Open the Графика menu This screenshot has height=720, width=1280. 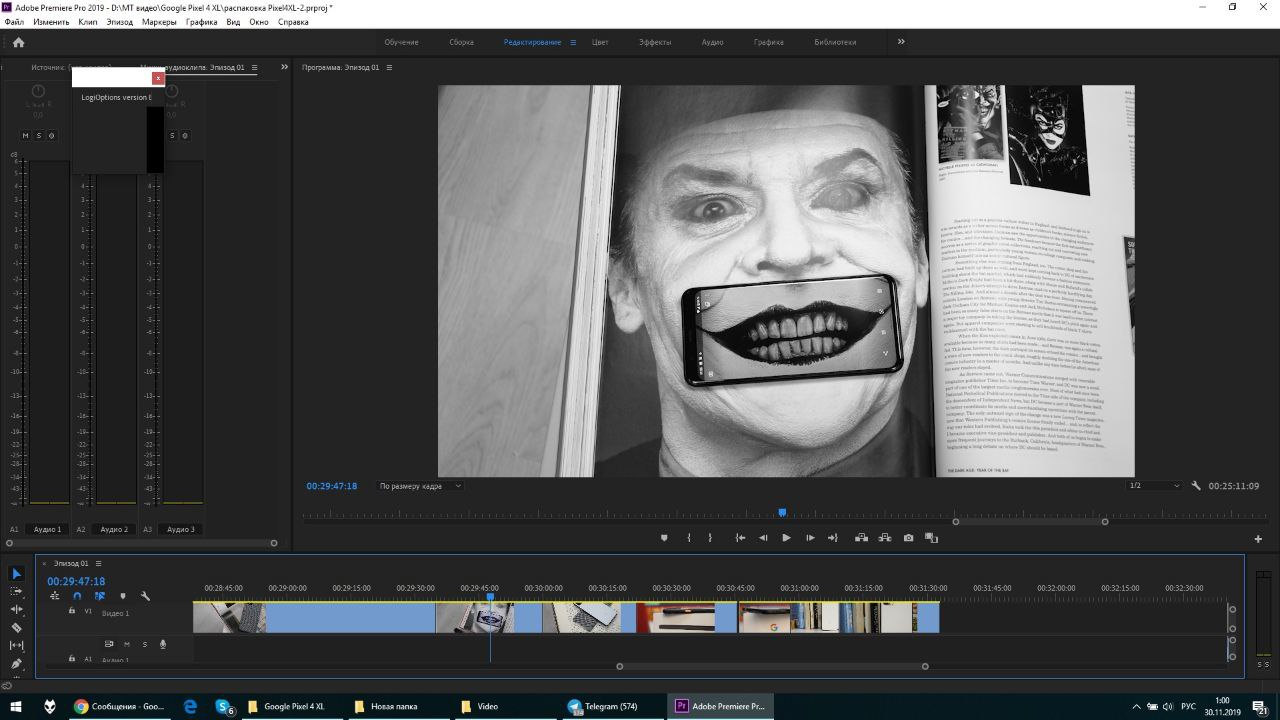click(x=202, y=21)
